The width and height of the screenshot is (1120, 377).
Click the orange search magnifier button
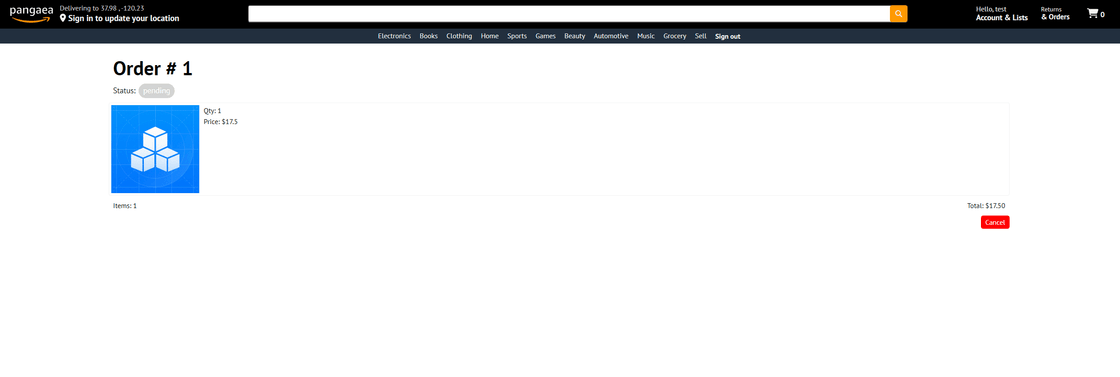(x=899, y=14)
